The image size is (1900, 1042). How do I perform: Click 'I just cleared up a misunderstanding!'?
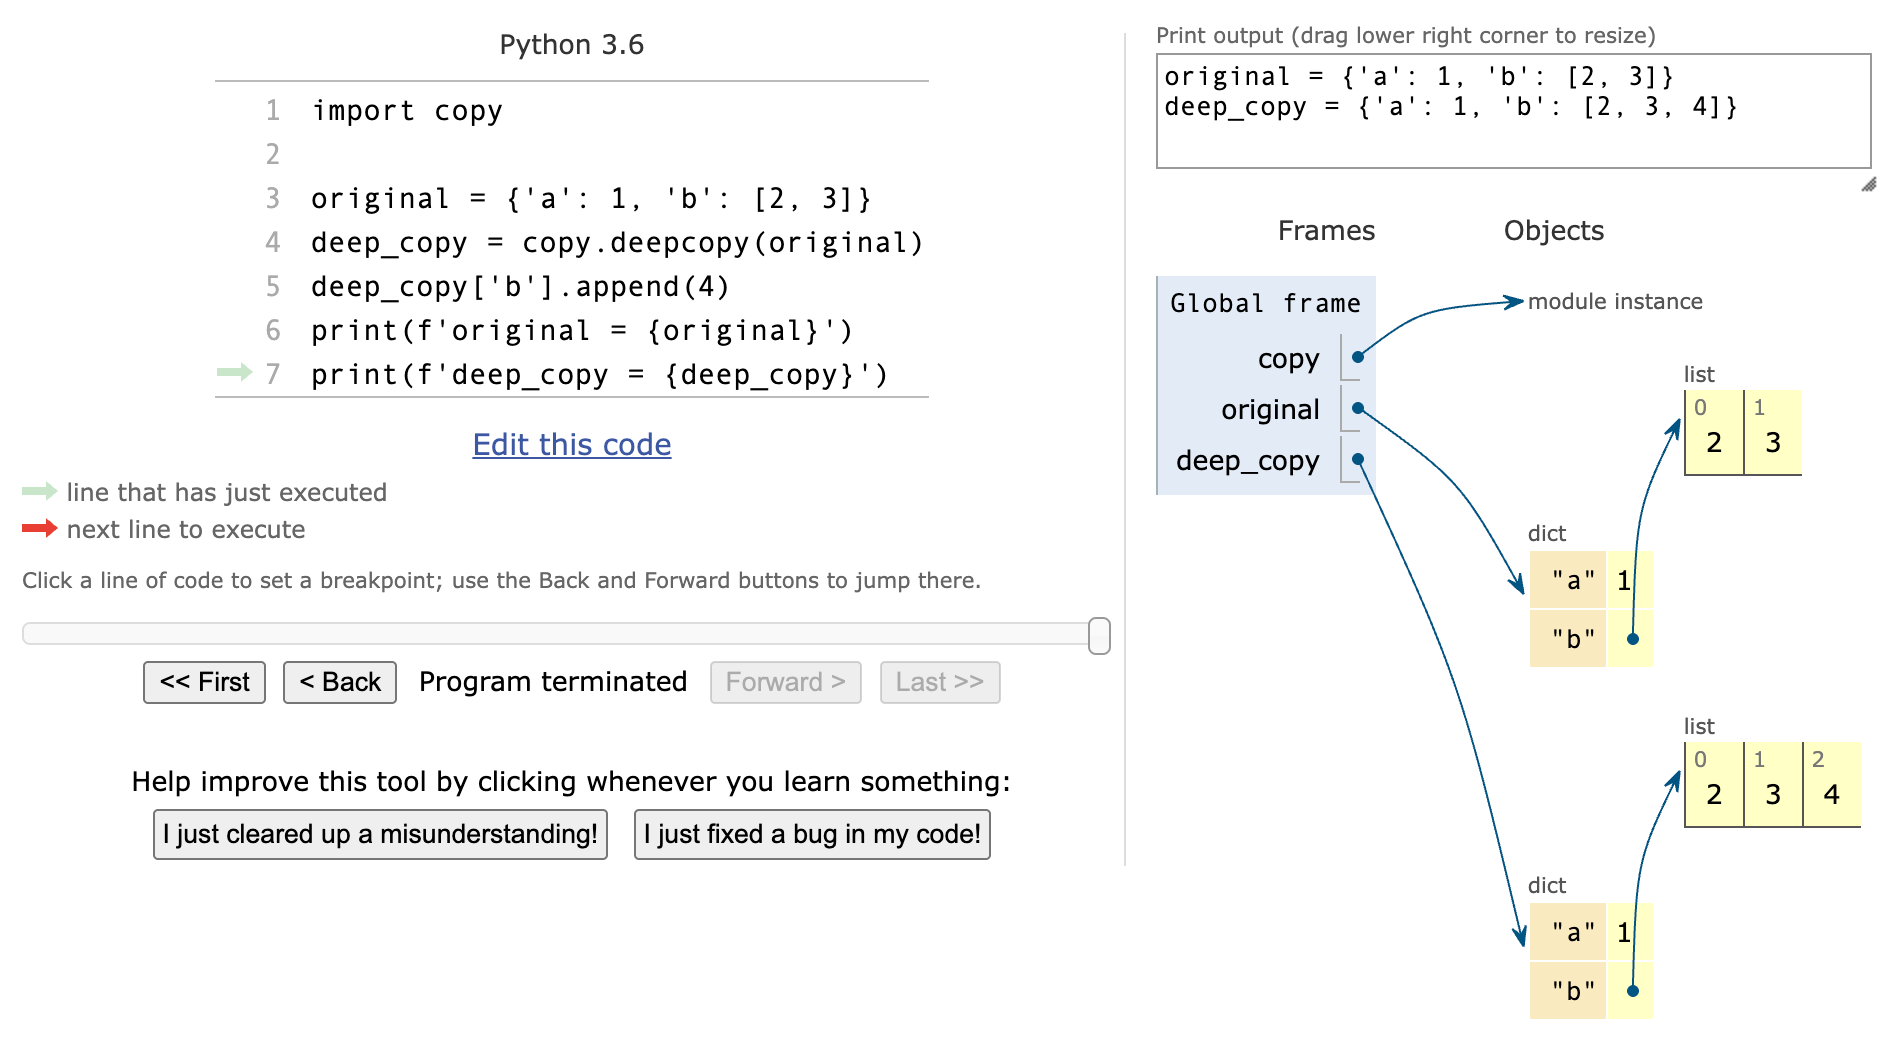[x=380, y=834]
